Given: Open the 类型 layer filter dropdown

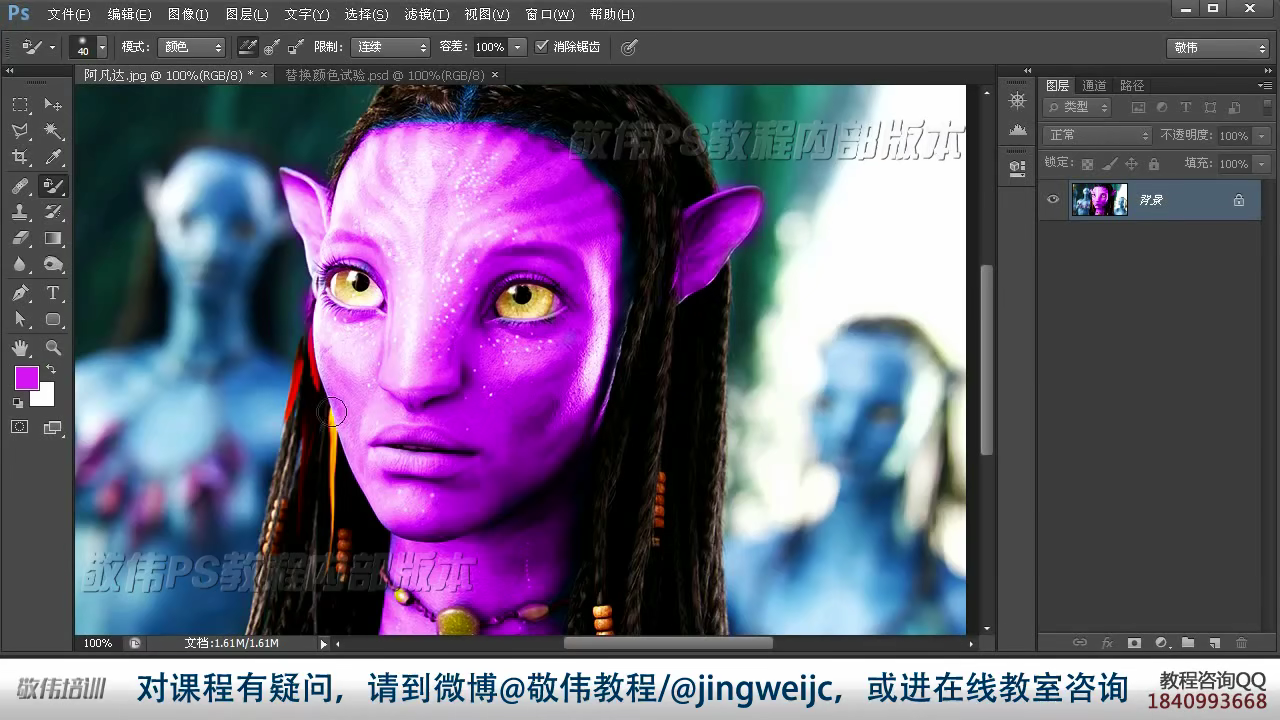Looking at the screenshot, I should pyautogui.click(x=1077, y=107).
